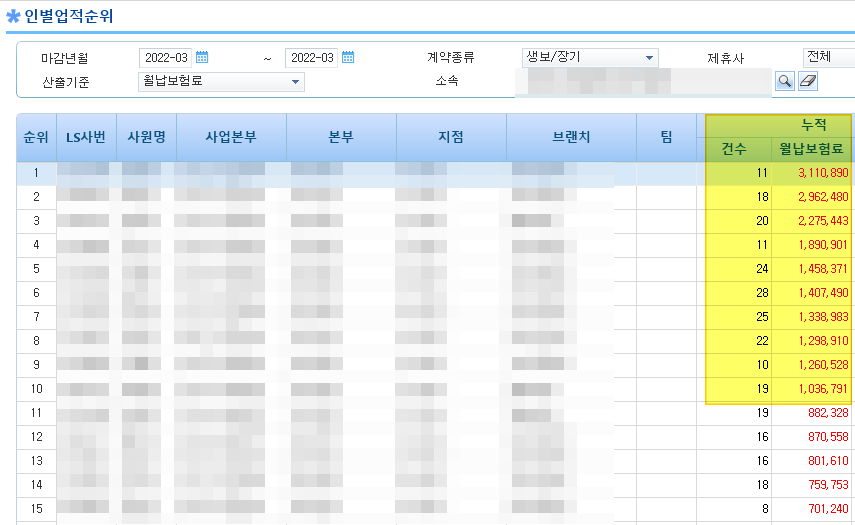Click premium value 1,890,901
The height and width of the screenshot is (525, 855).
[823, 245]
